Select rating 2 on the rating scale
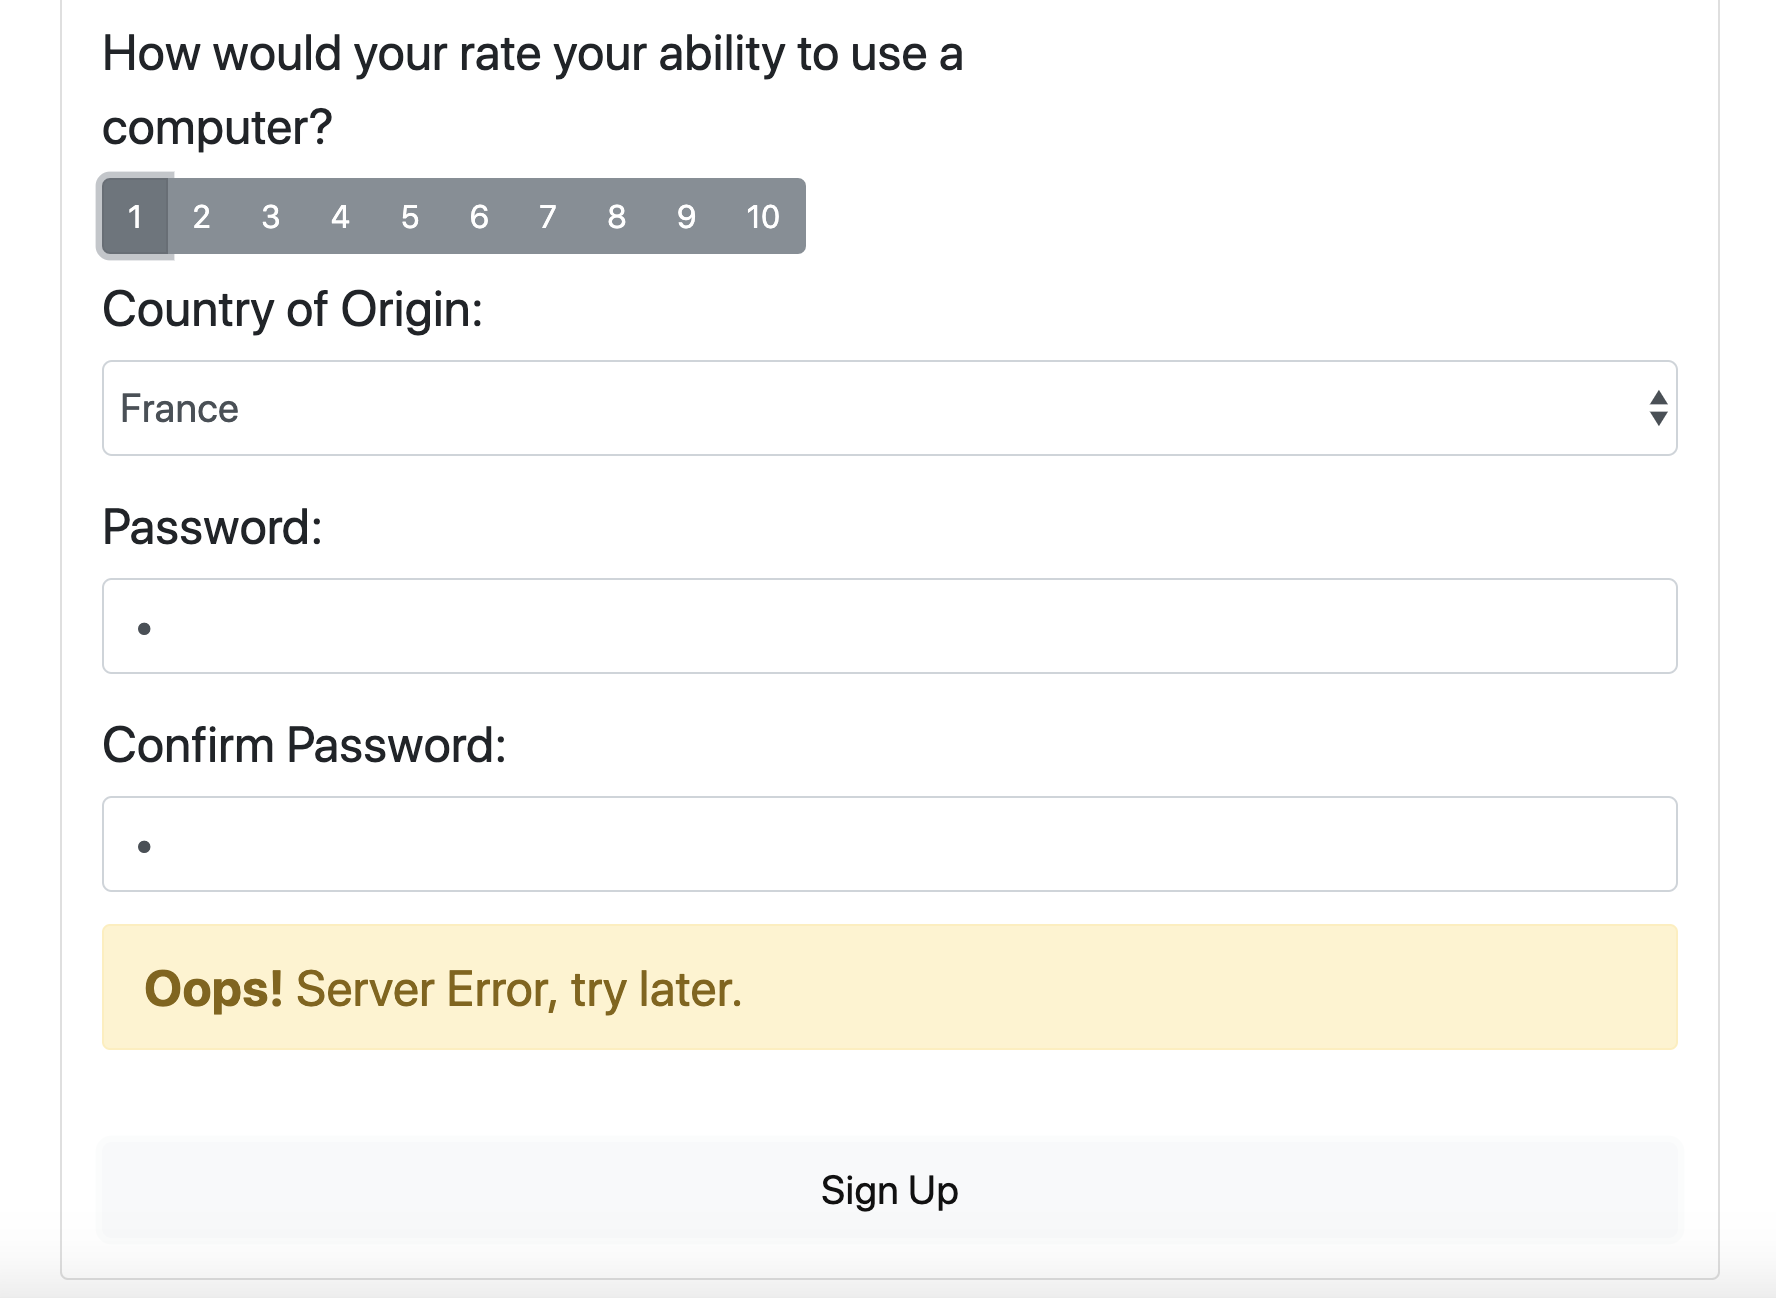This screenshot has height=1298, width=1776. tap(202, 217)
